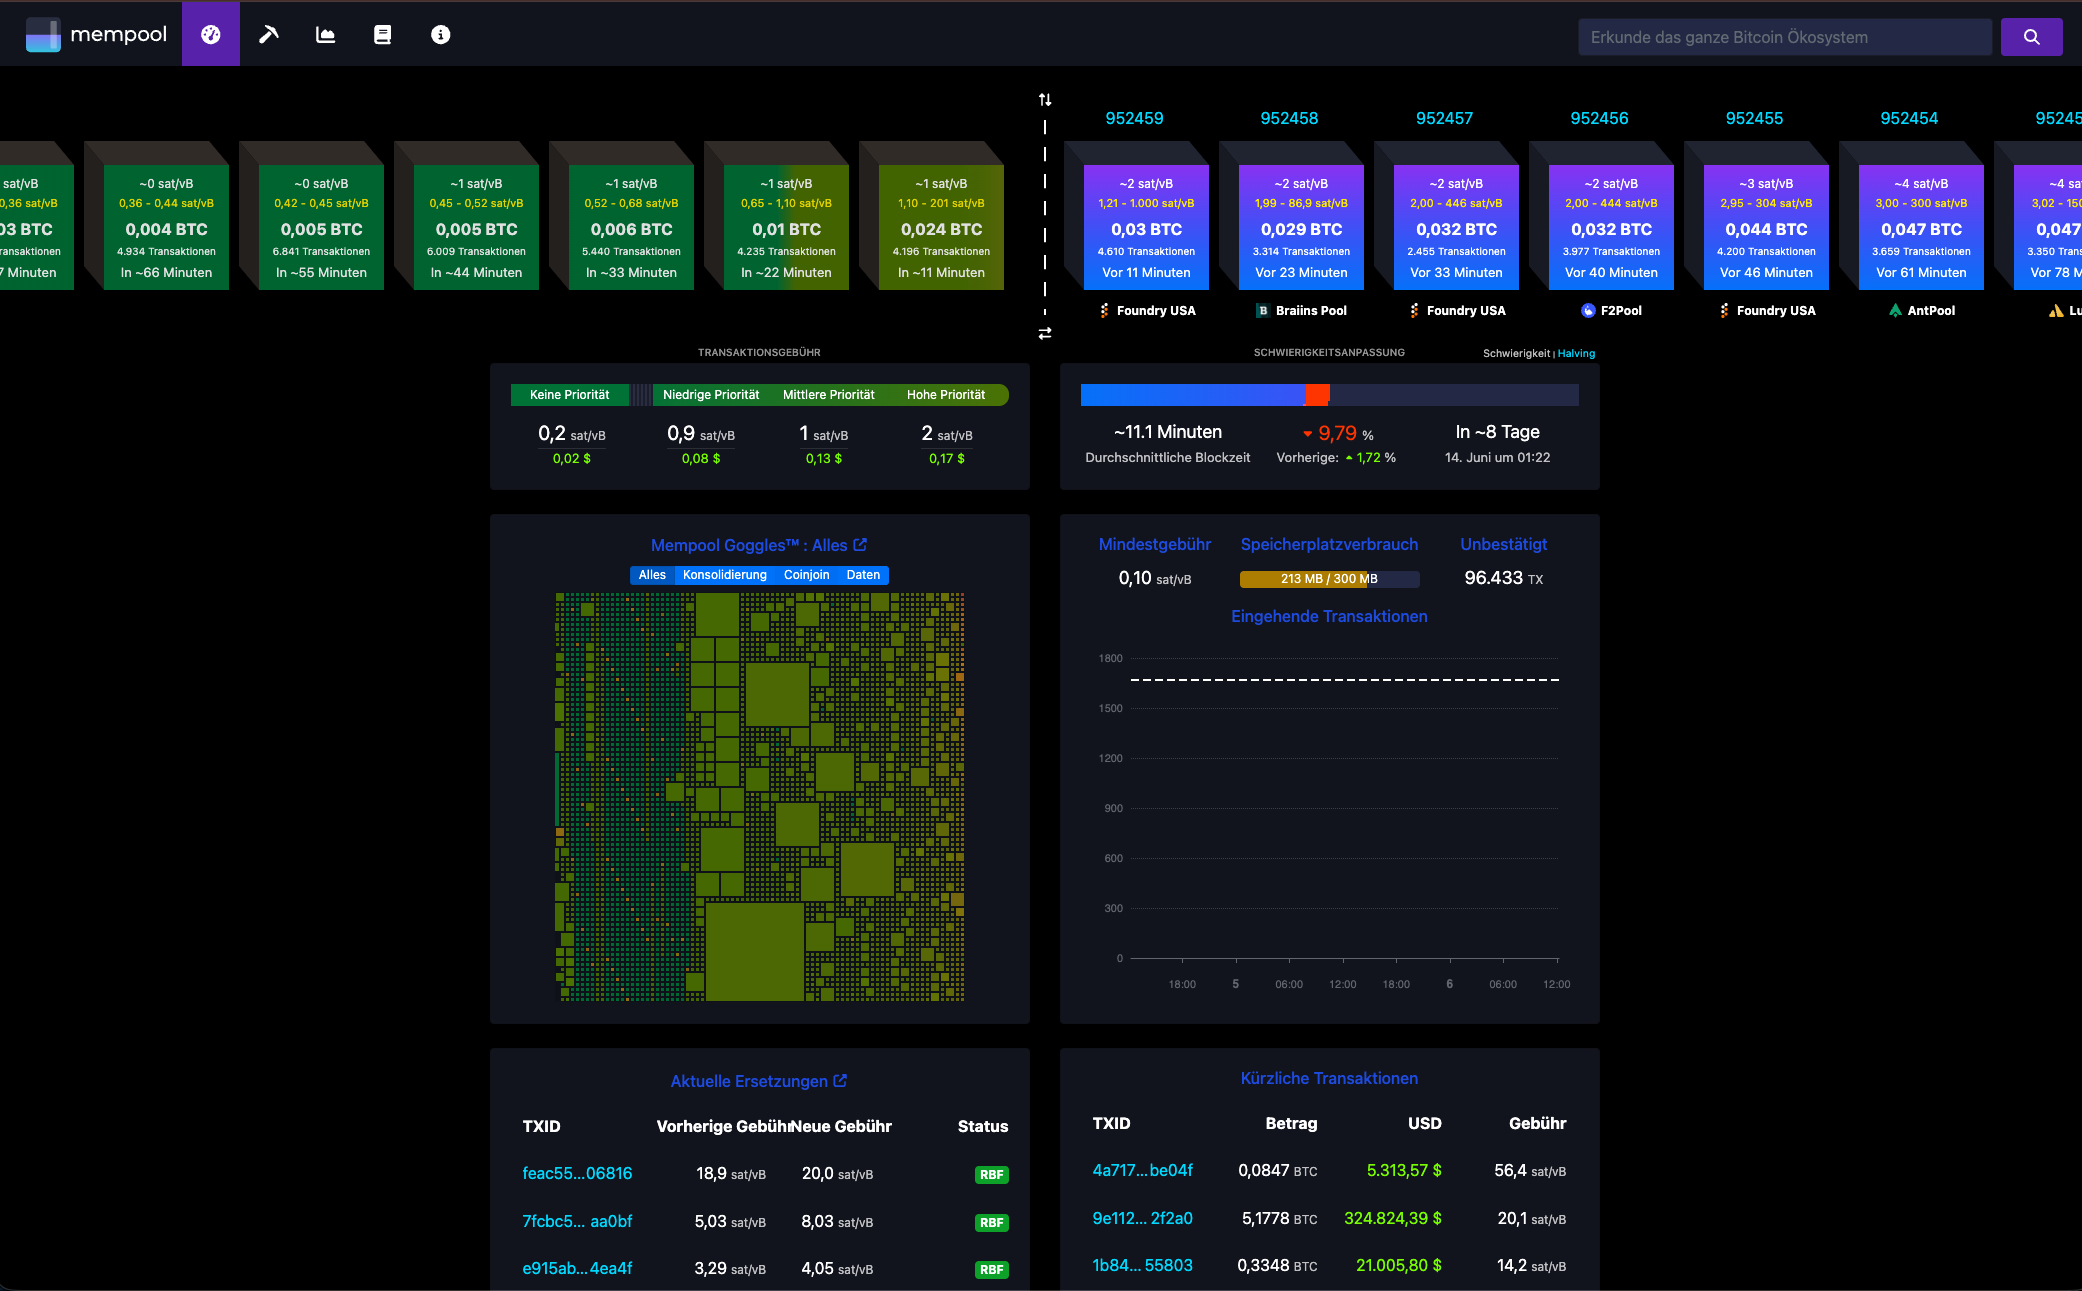Focus the Bitcoin ecosystem search field
Screen dimensions: 2082x1291
point(1785,37)
